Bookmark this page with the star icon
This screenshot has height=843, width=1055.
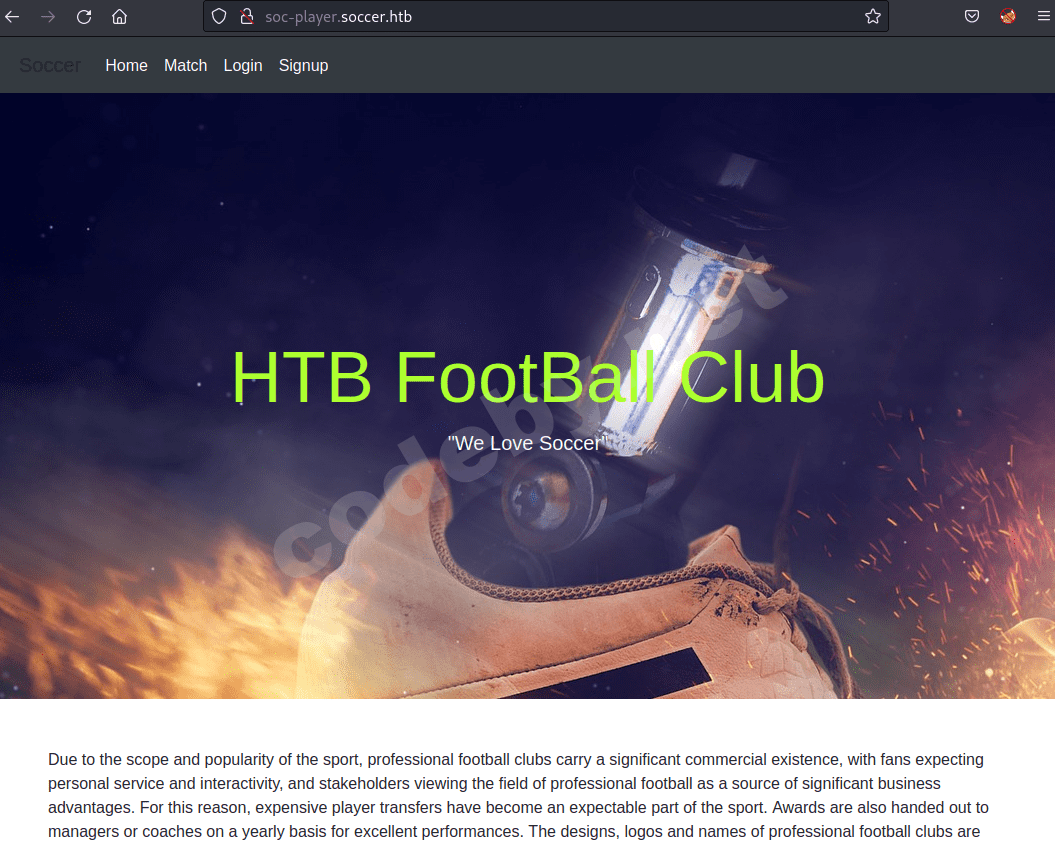[x=873, y=16]
